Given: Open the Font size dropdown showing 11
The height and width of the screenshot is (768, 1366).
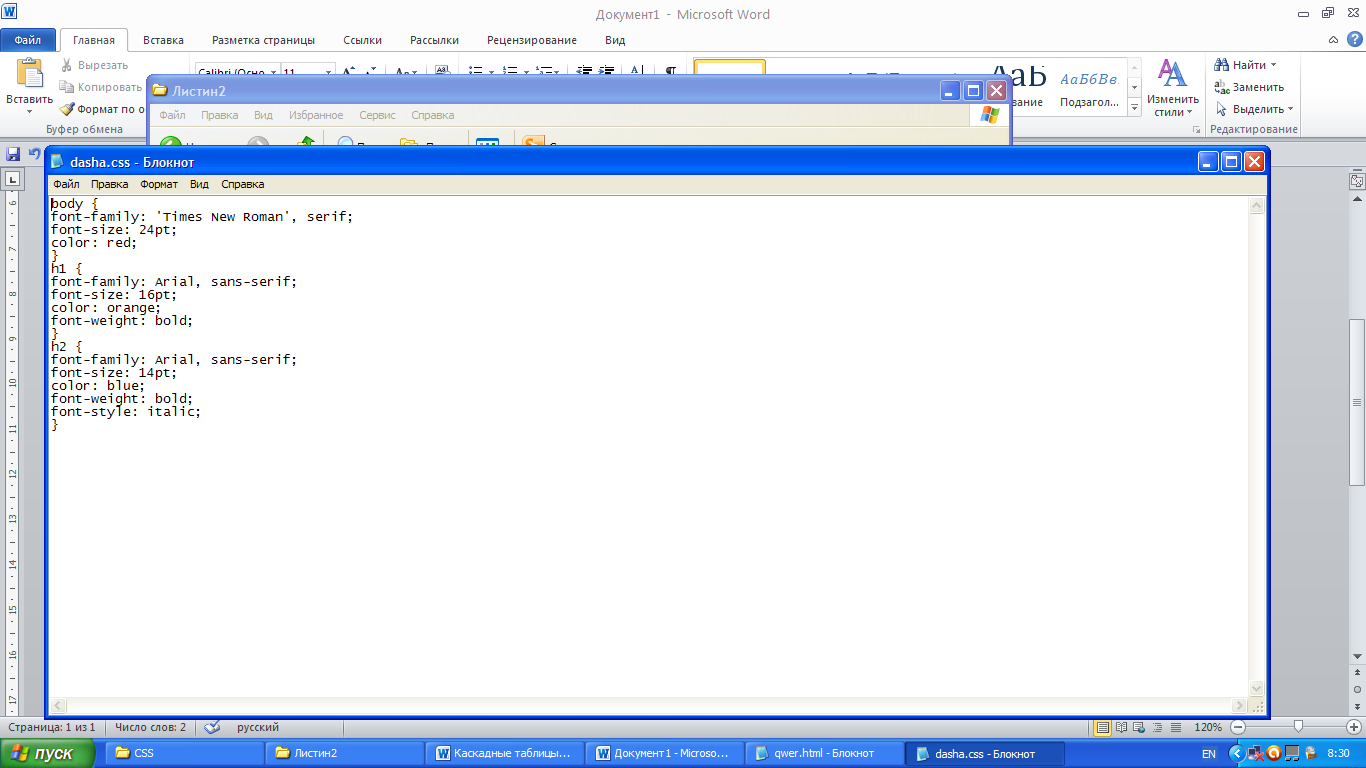Looking at the screenshot, I should 329,73.
